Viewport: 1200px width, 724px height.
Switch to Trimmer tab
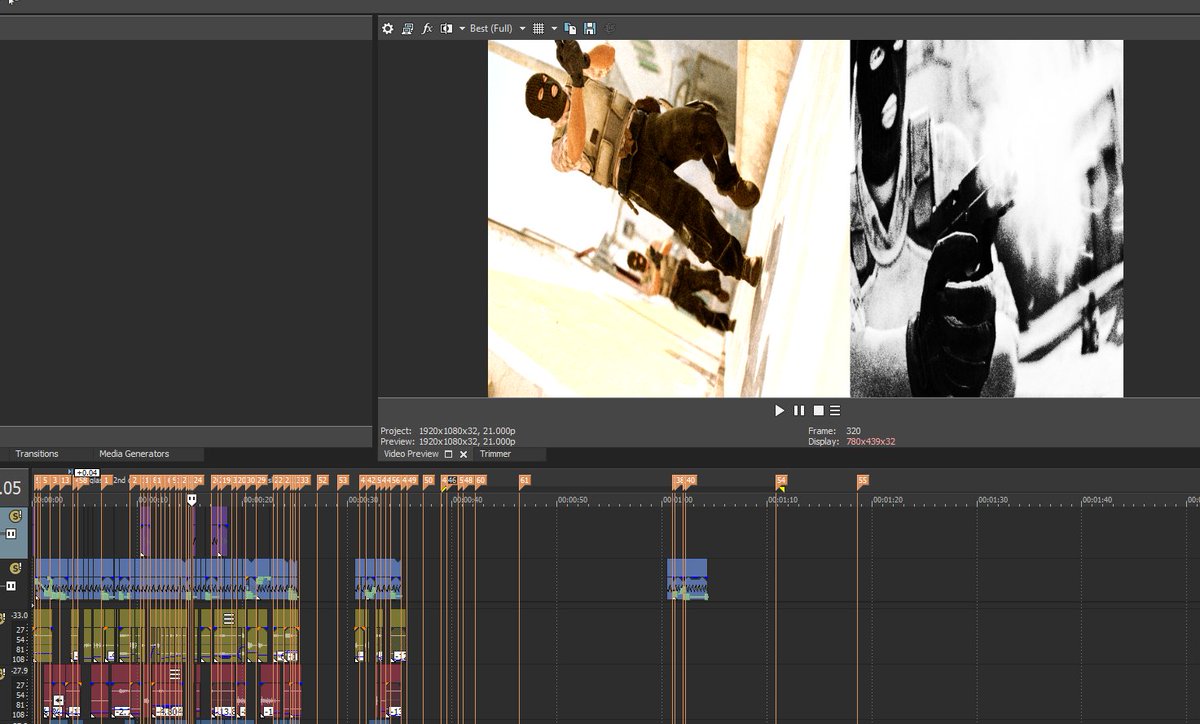click(495, 454)
